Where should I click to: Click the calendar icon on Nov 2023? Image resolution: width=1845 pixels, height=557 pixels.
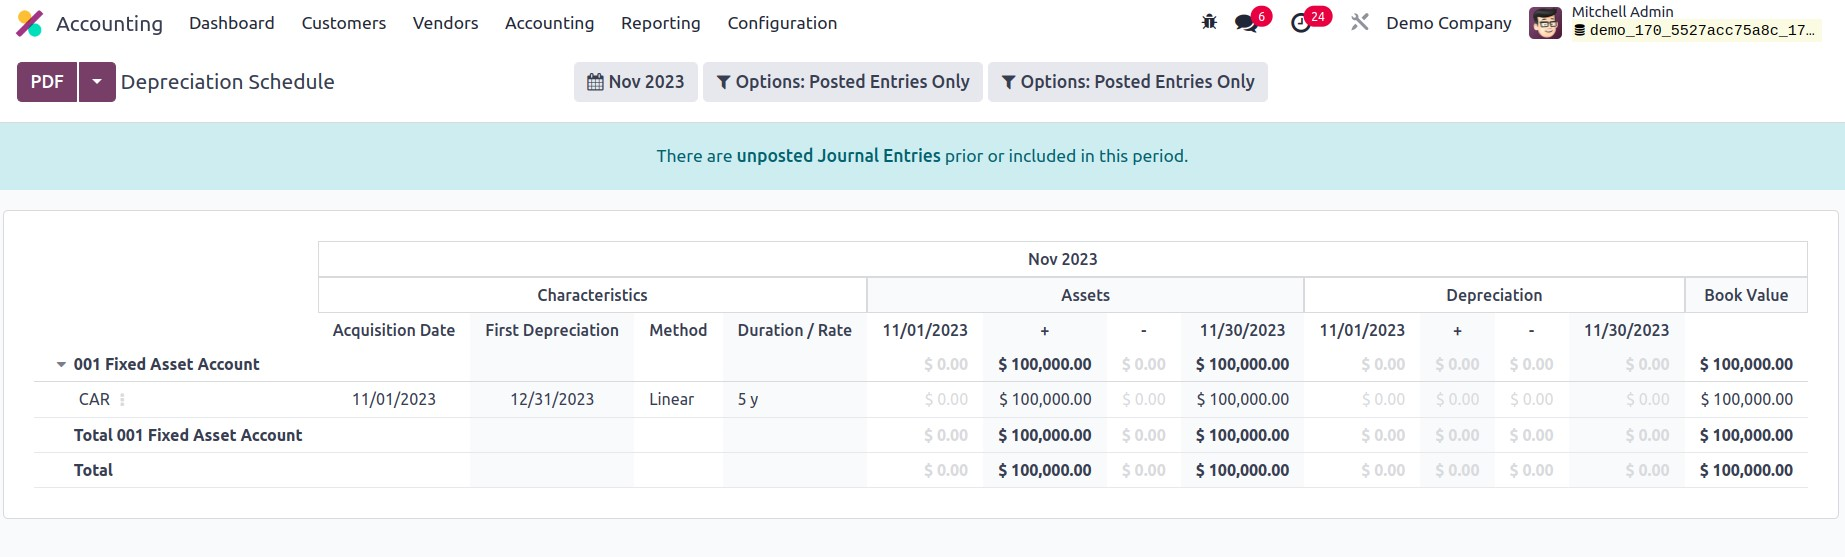595,82
